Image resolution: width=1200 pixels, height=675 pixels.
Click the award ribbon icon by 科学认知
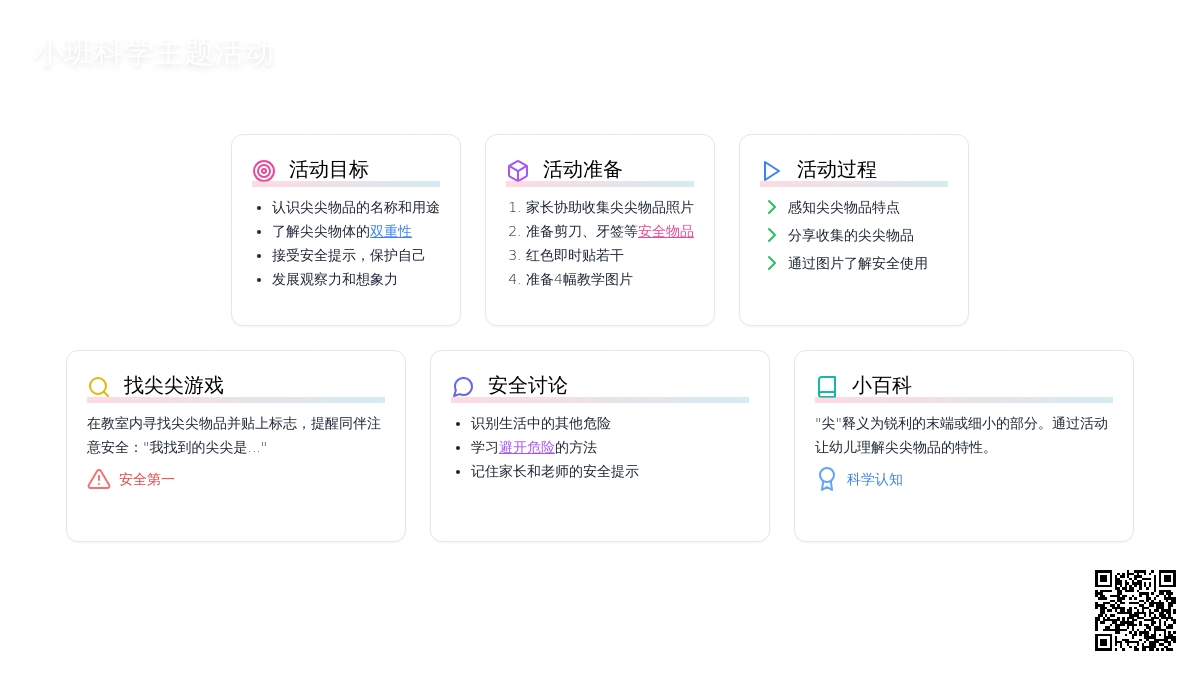click(827, 479)
